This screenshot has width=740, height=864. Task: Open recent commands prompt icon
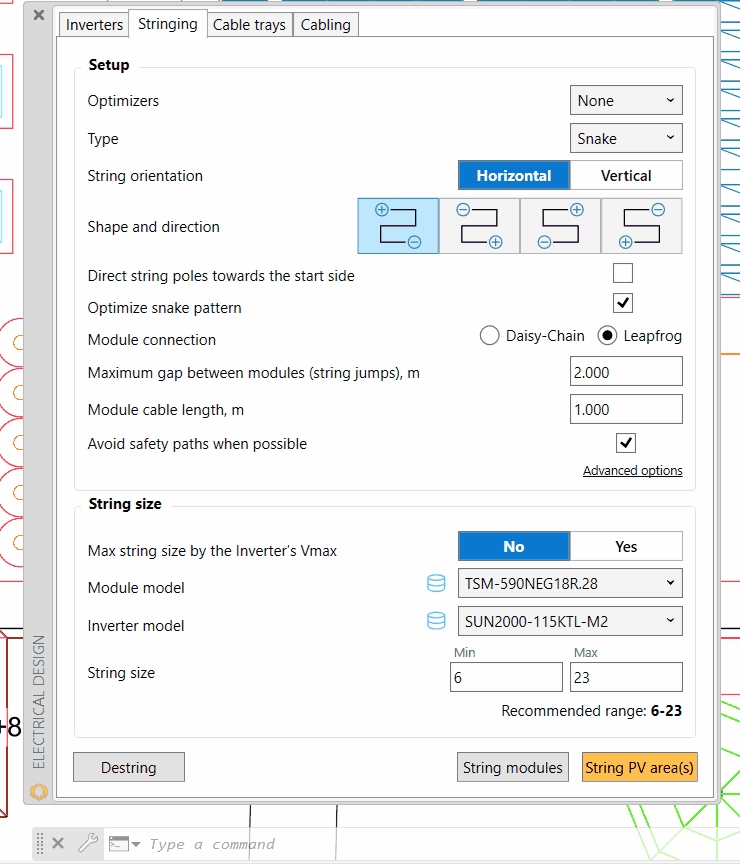124,844
